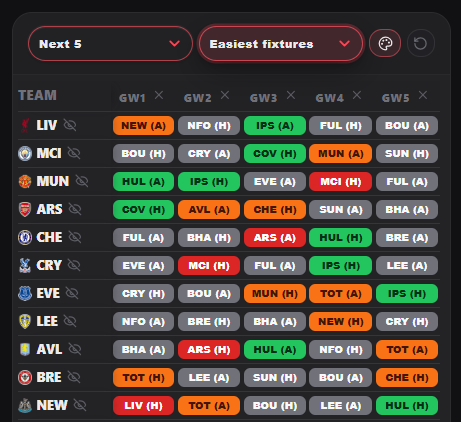The image size is (461, 422).
Task: Hide the CHE row
Action: [75, 237]
